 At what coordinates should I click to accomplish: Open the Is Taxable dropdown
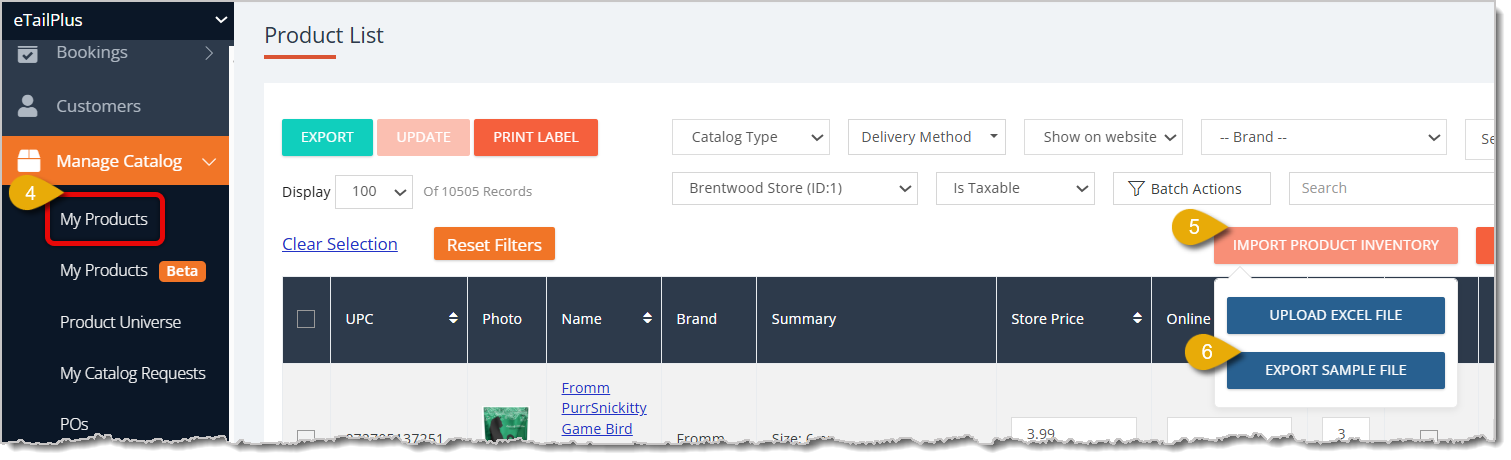point(1015,188)
